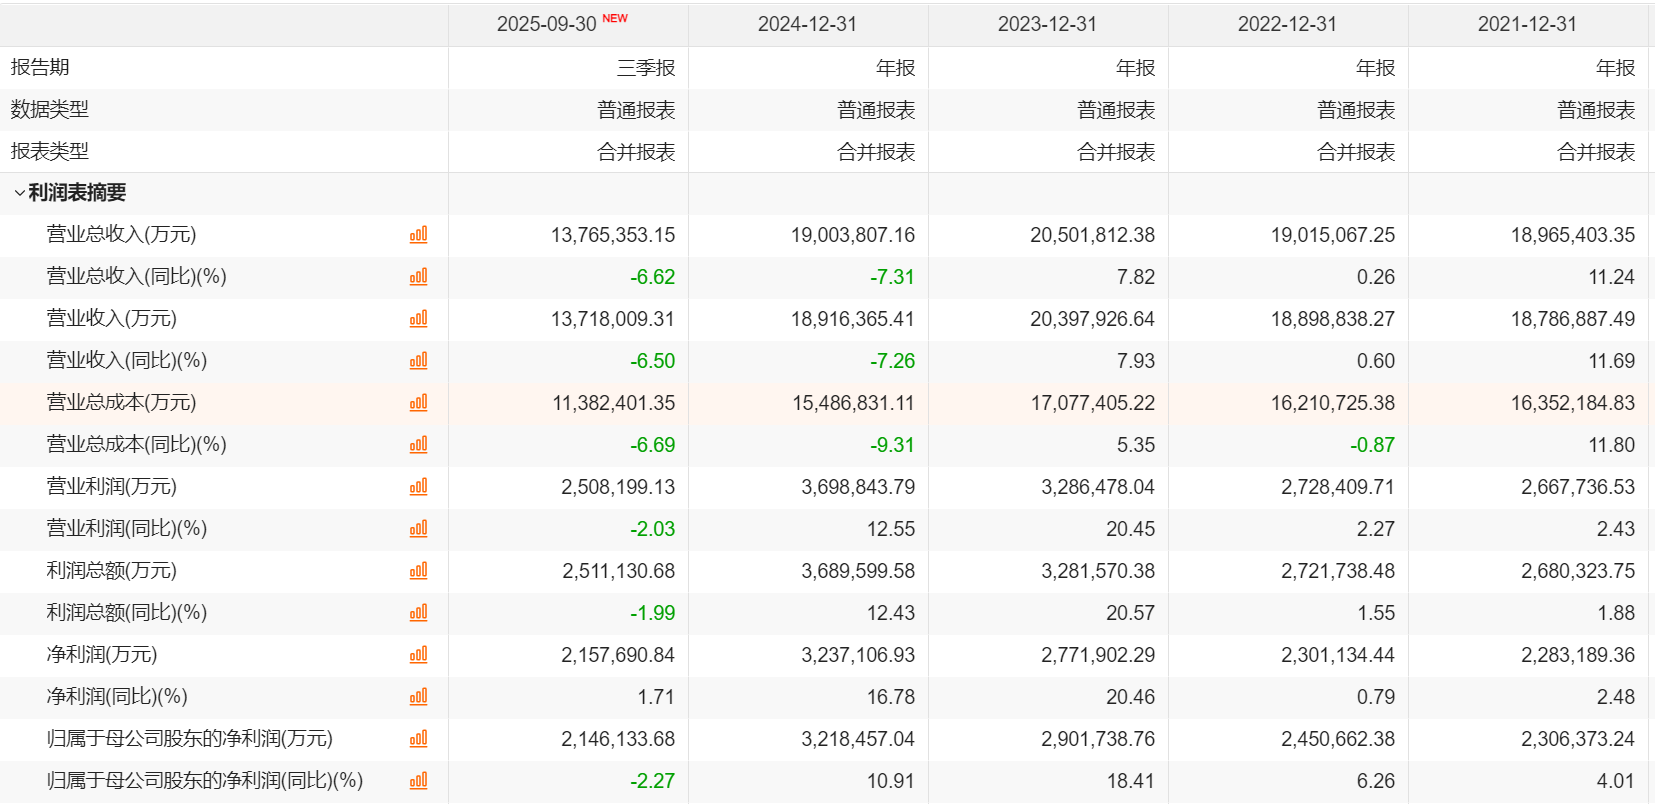Click the 13,765,353.15 revenue value cell
This screenshot has width=1655, height=804.
[612, 235]
